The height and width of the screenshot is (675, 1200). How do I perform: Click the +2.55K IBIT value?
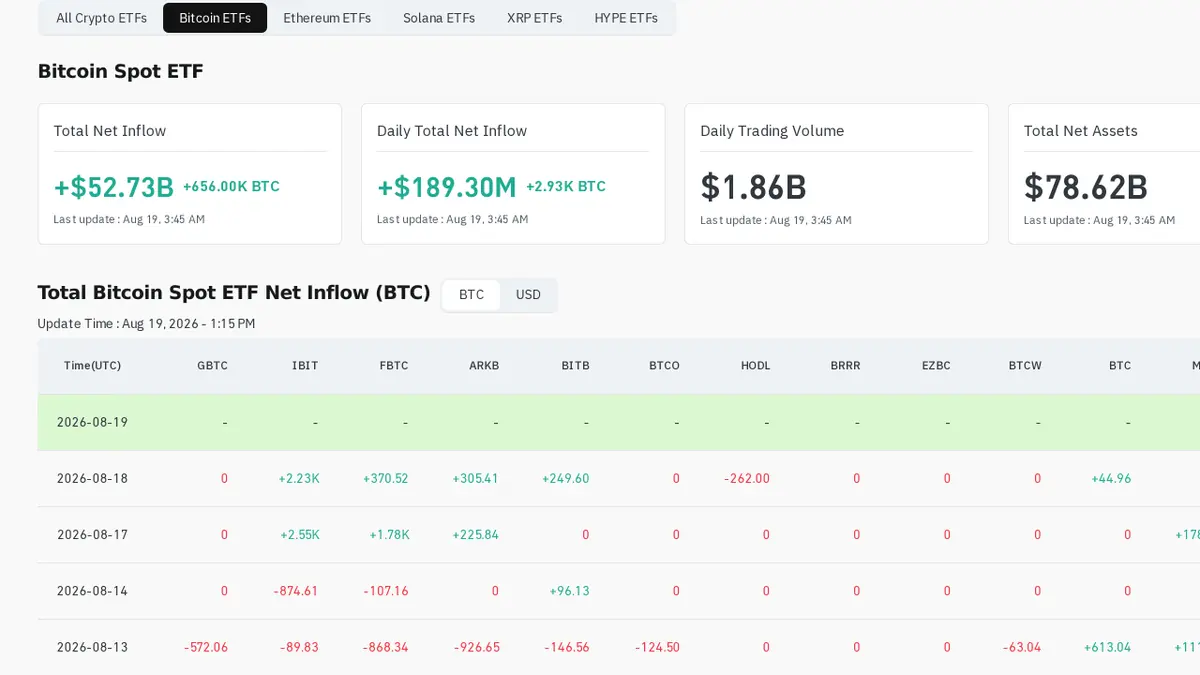[x=300, y=535]
